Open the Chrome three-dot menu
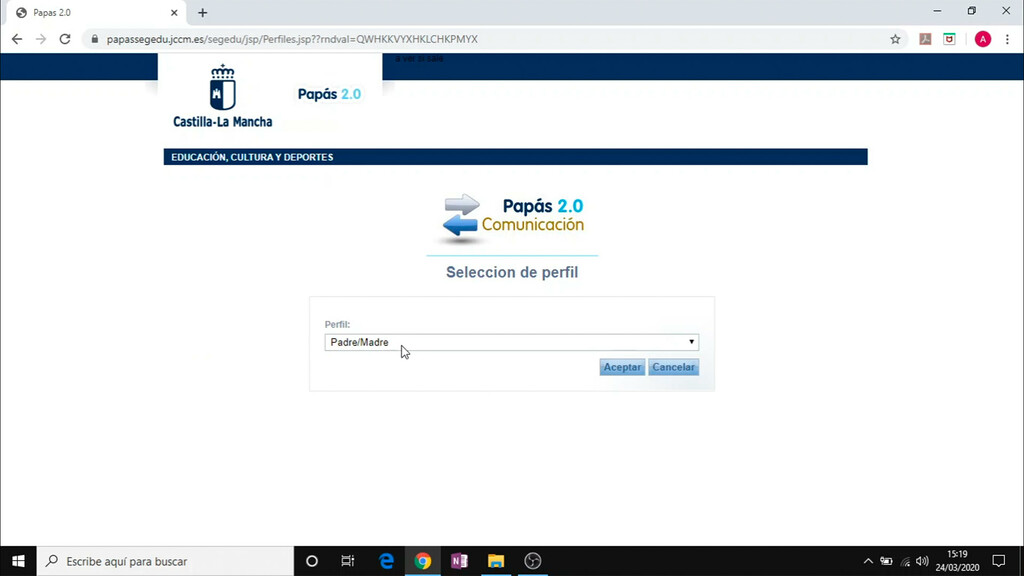1024x576 pixels. (x=1008, y=39)
